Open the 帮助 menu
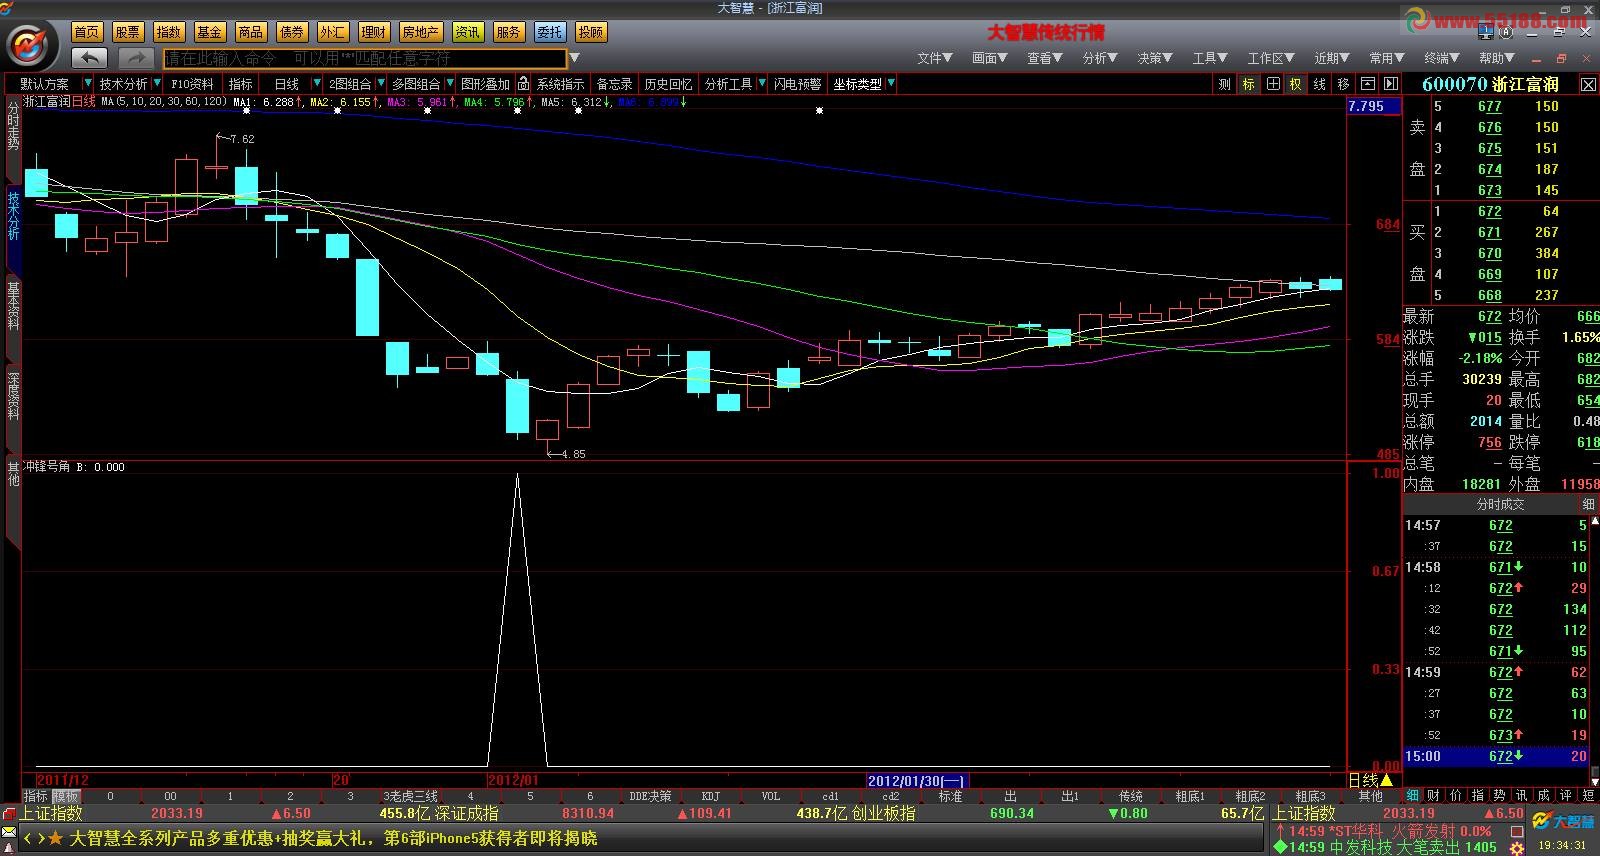This screenshot has height=856, width=1600. point(1496,58)
